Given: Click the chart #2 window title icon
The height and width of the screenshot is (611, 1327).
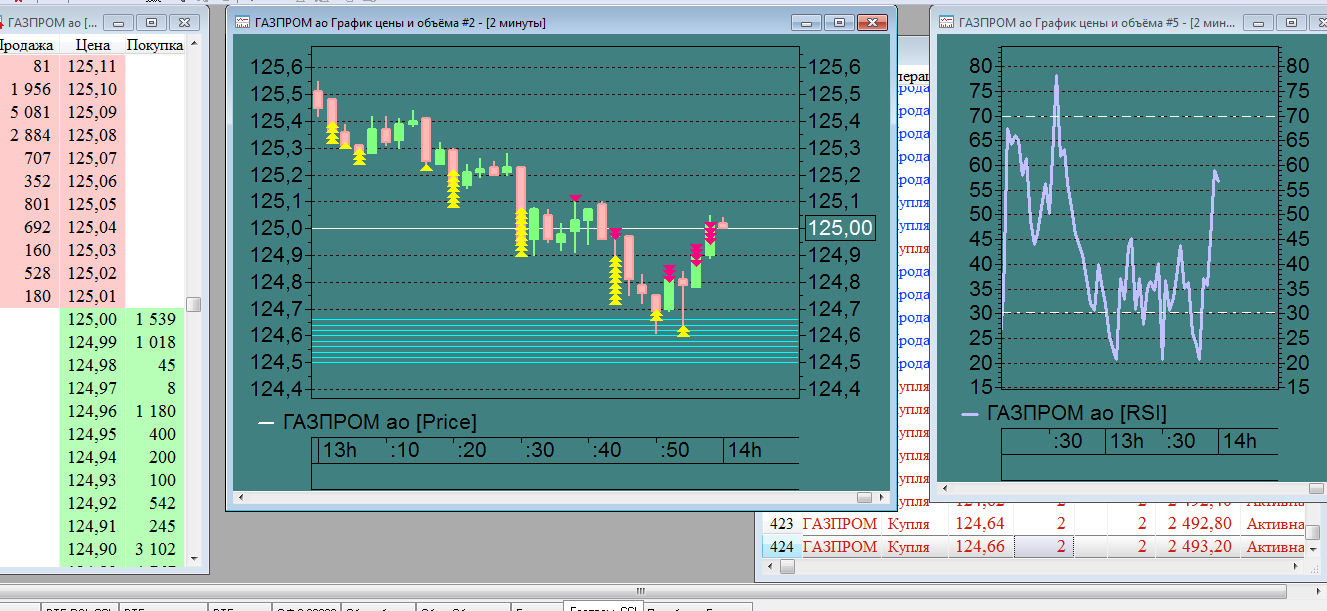Looking at the screenshot, I should coord(243,21).
